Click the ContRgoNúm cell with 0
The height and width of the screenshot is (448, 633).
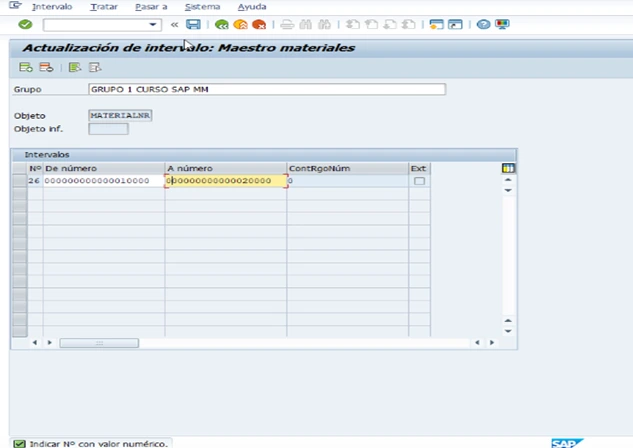(x=348, y=181)
